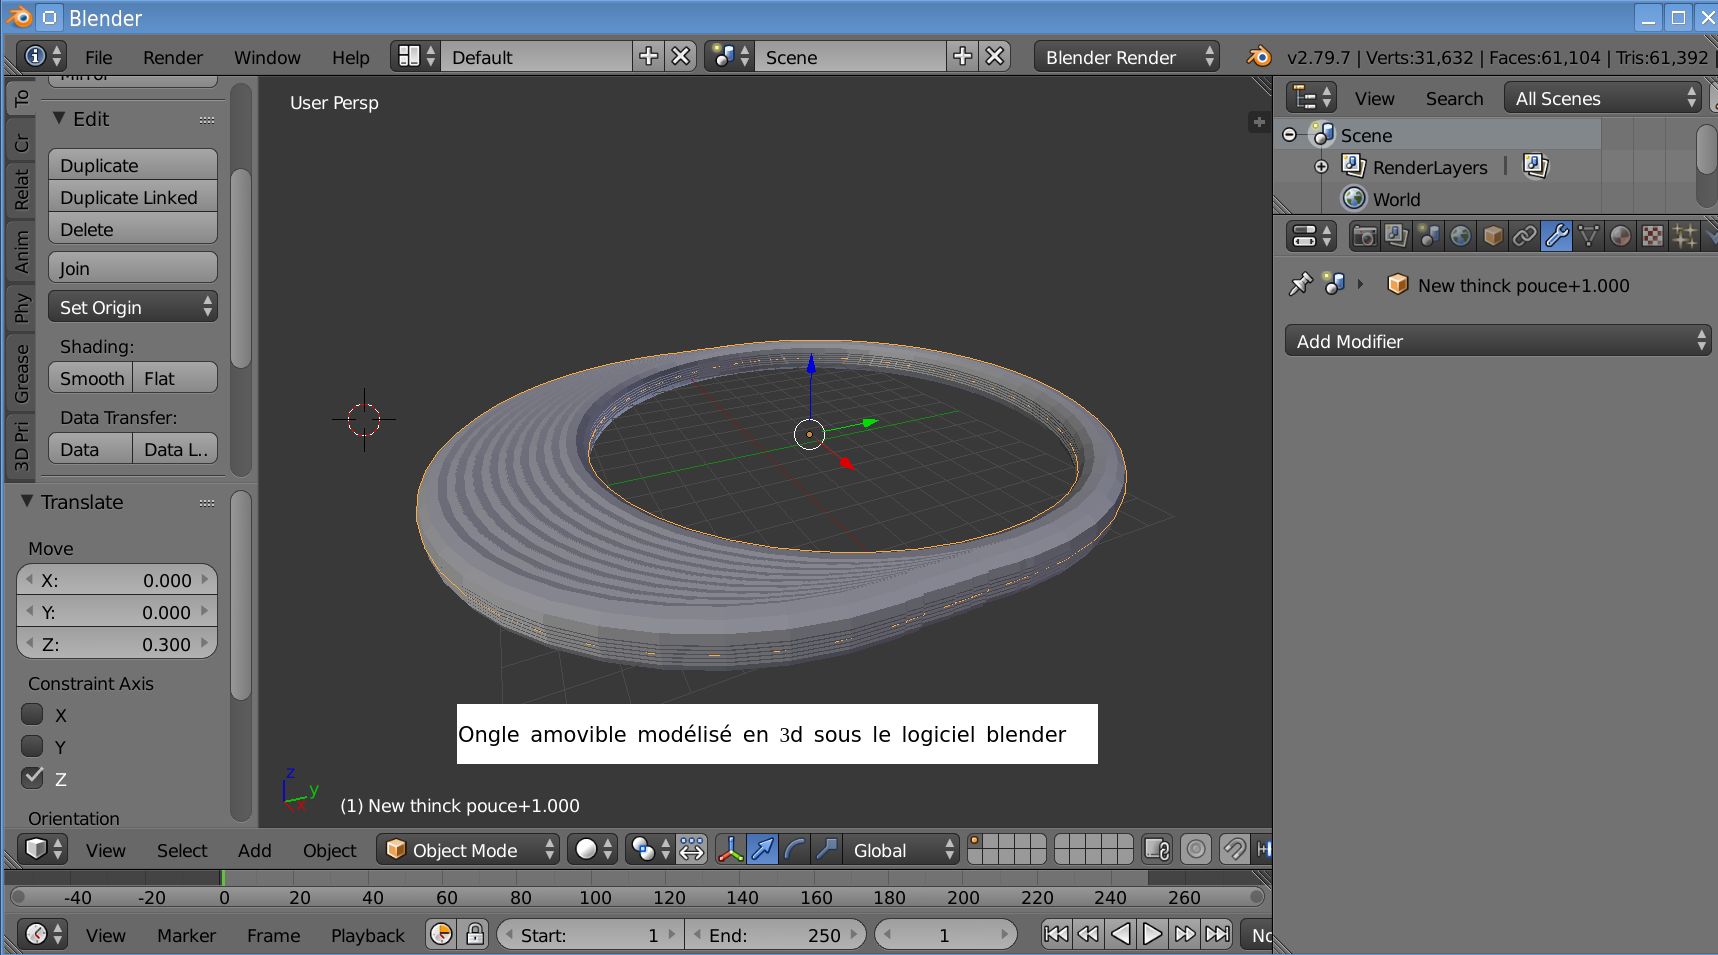
Task: Expand the RenderLayers tree item
Action: tap(1321, 167)
